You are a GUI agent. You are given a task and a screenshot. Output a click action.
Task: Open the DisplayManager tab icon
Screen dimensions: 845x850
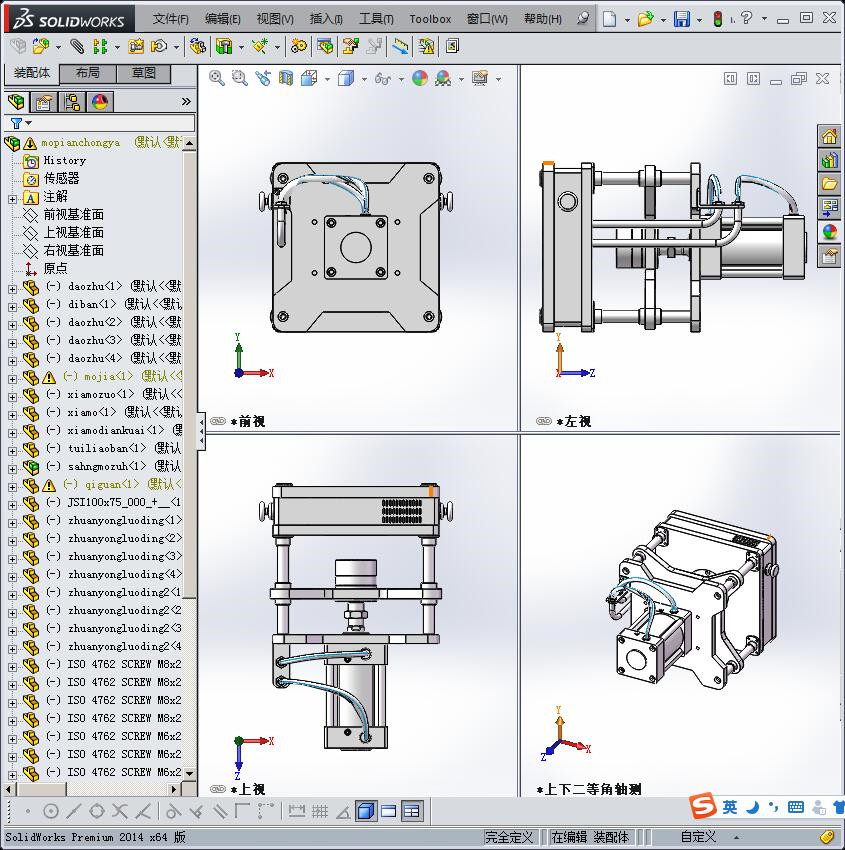tap(100, 102)
